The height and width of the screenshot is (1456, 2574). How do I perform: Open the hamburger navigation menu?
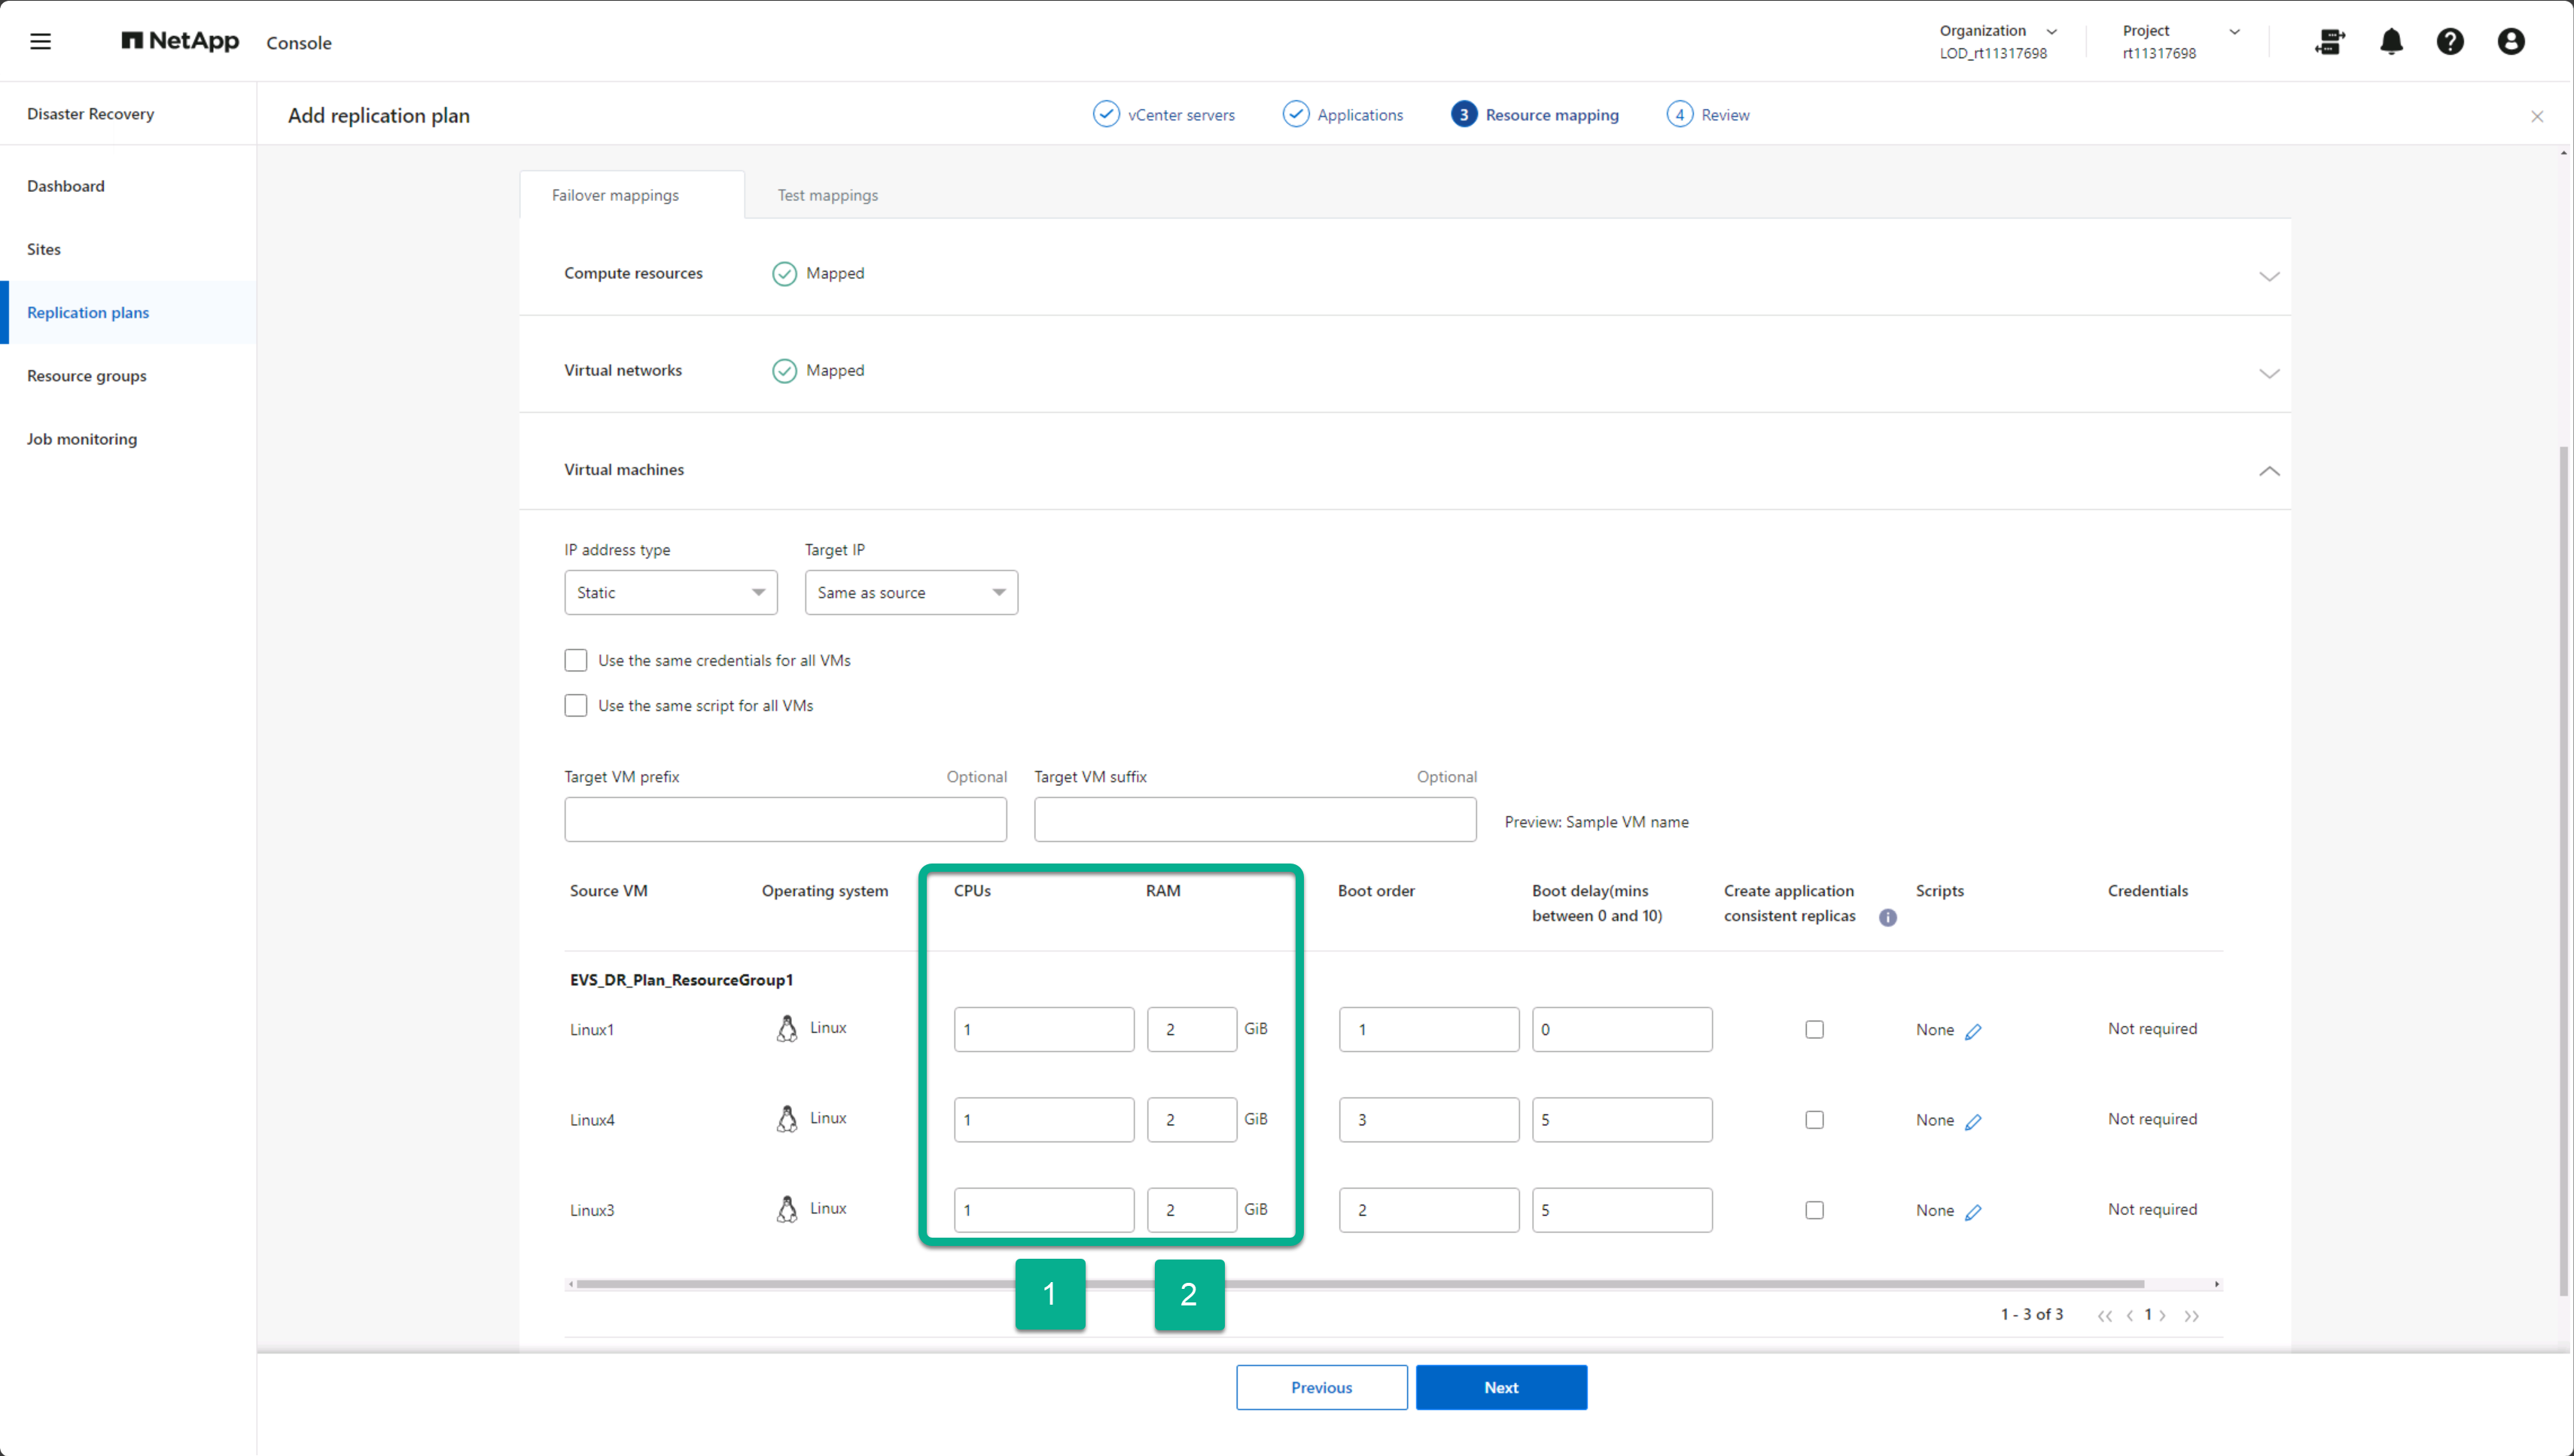[x=40, y=41]
